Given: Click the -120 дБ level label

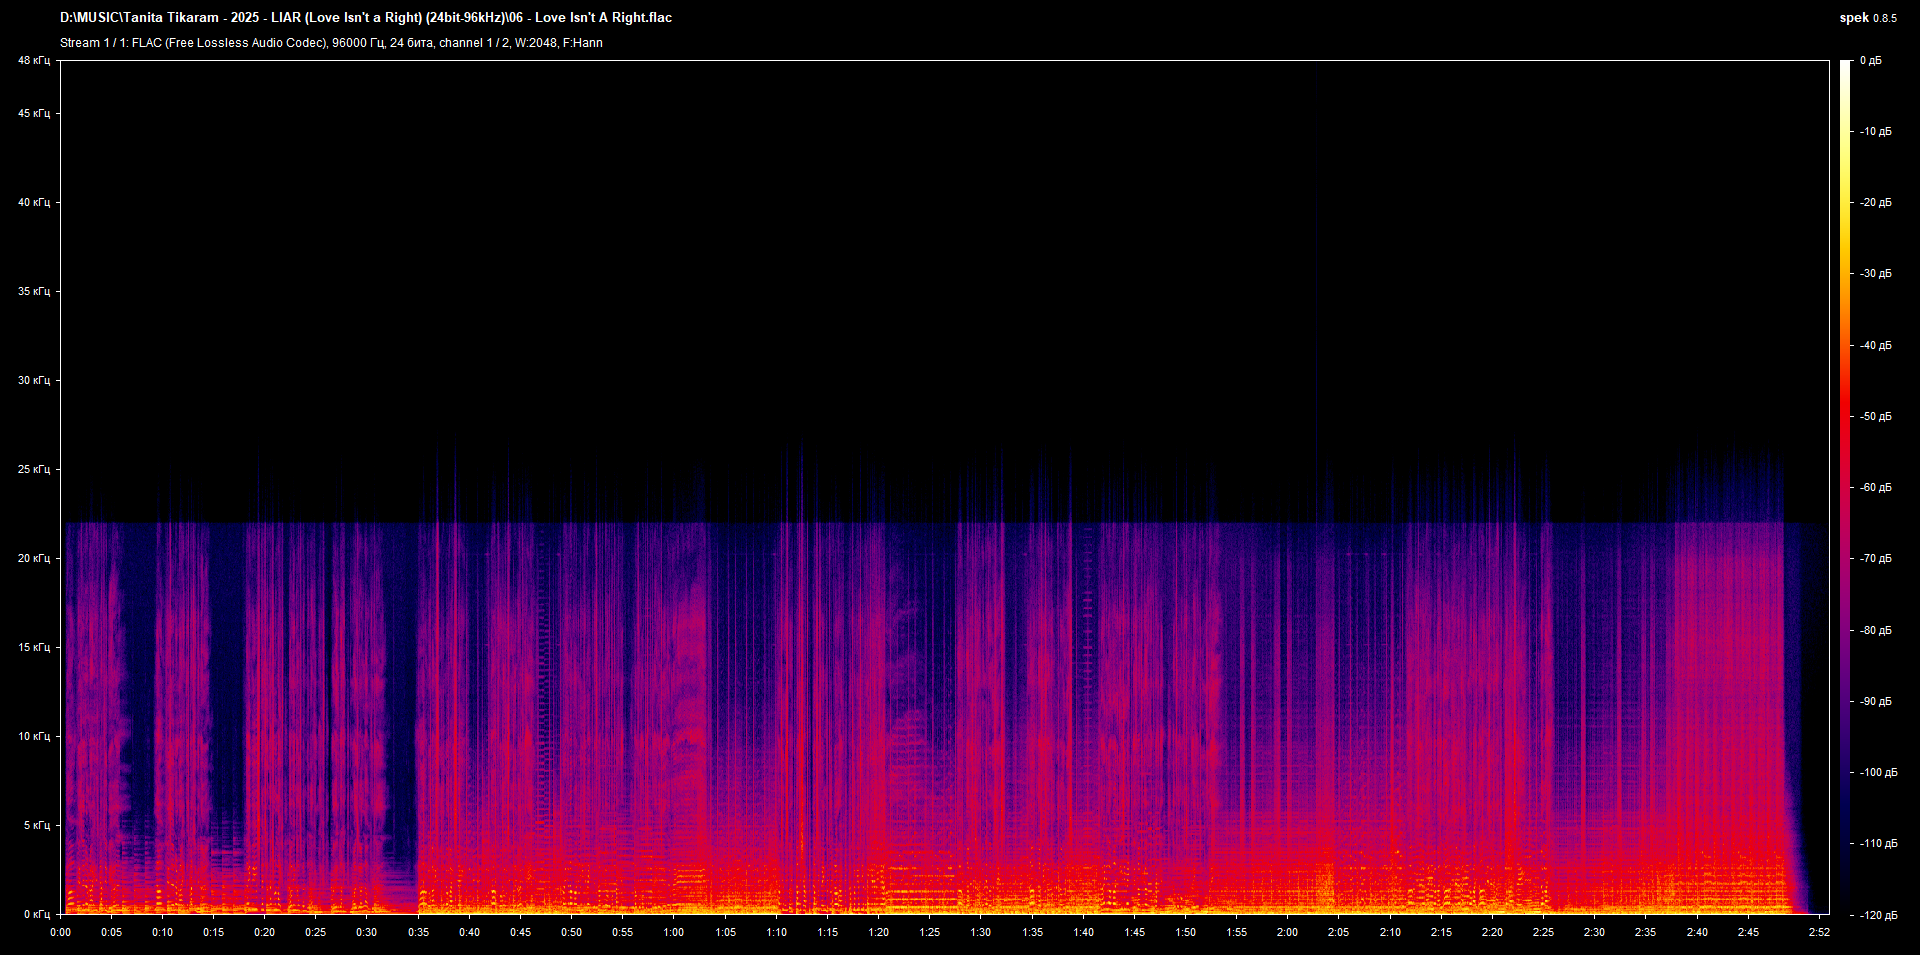Looking at the screenshot, I should [x=1877, y=915].
